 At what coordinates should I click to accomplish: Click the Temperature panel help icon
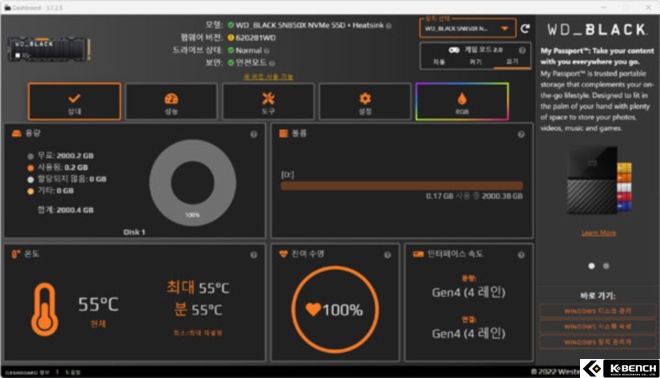pyautogui.click(x=254, y=255)
